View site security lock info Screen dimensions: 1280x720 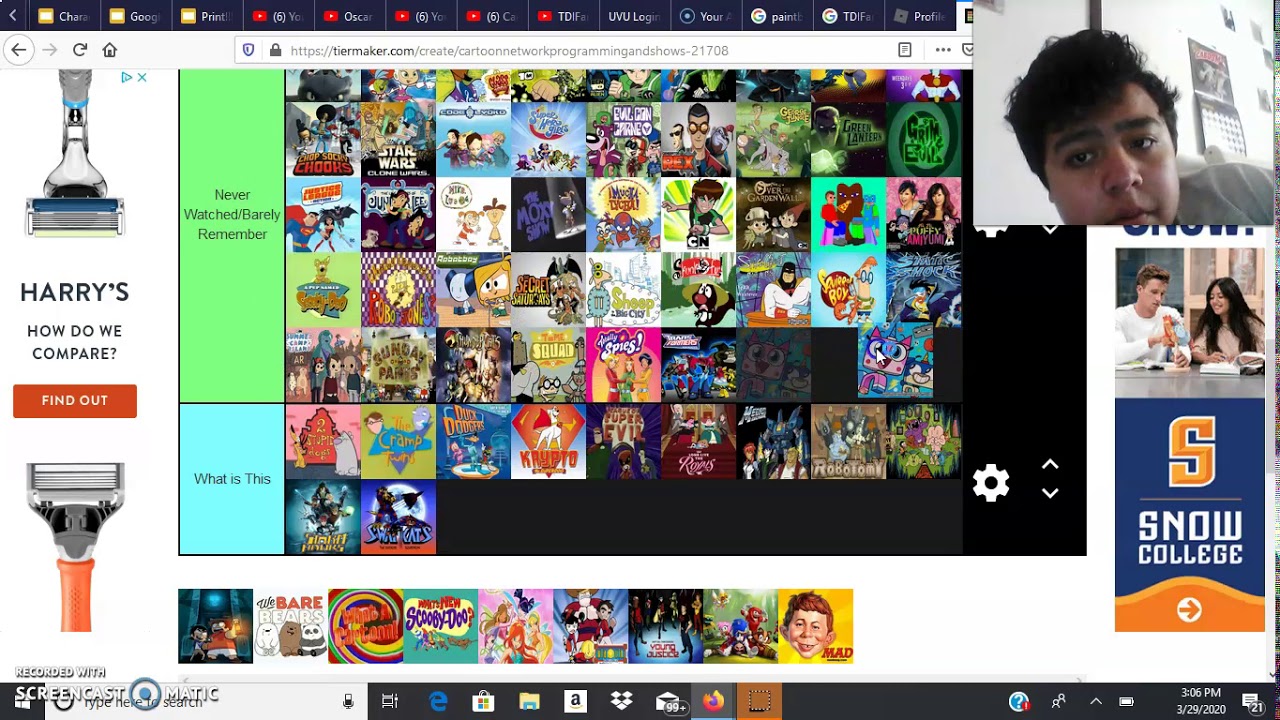(x=273, y=50)
